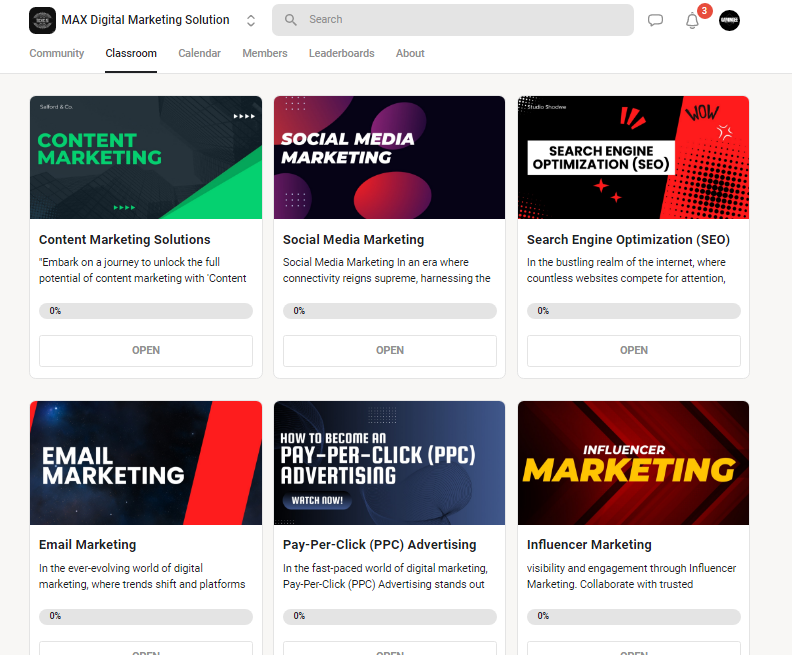Select the About tab
Viewport: 792px width, 655px height.
(410, 53)
